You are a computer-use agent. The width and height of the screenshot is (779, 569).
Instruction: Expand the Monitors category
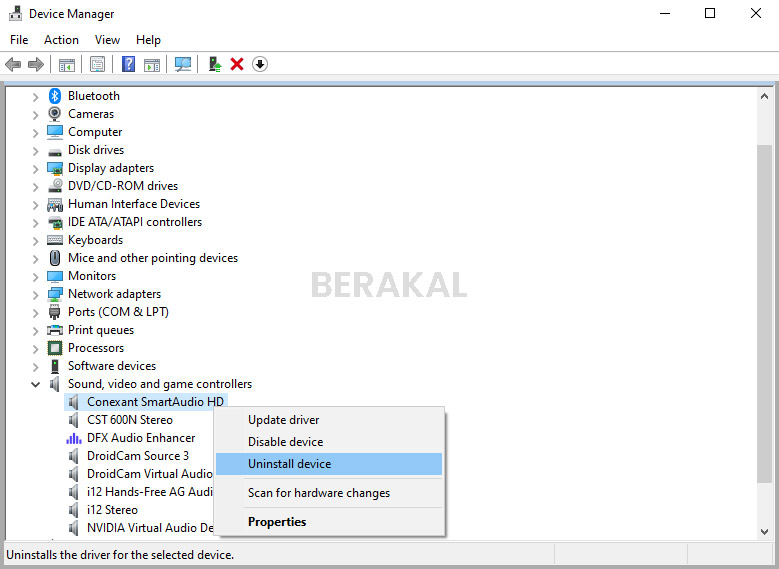click(35, 277)
